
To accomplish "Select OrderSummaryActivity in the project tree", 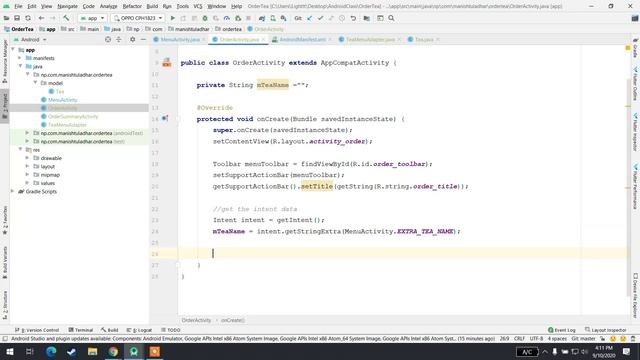I will 73,116.
